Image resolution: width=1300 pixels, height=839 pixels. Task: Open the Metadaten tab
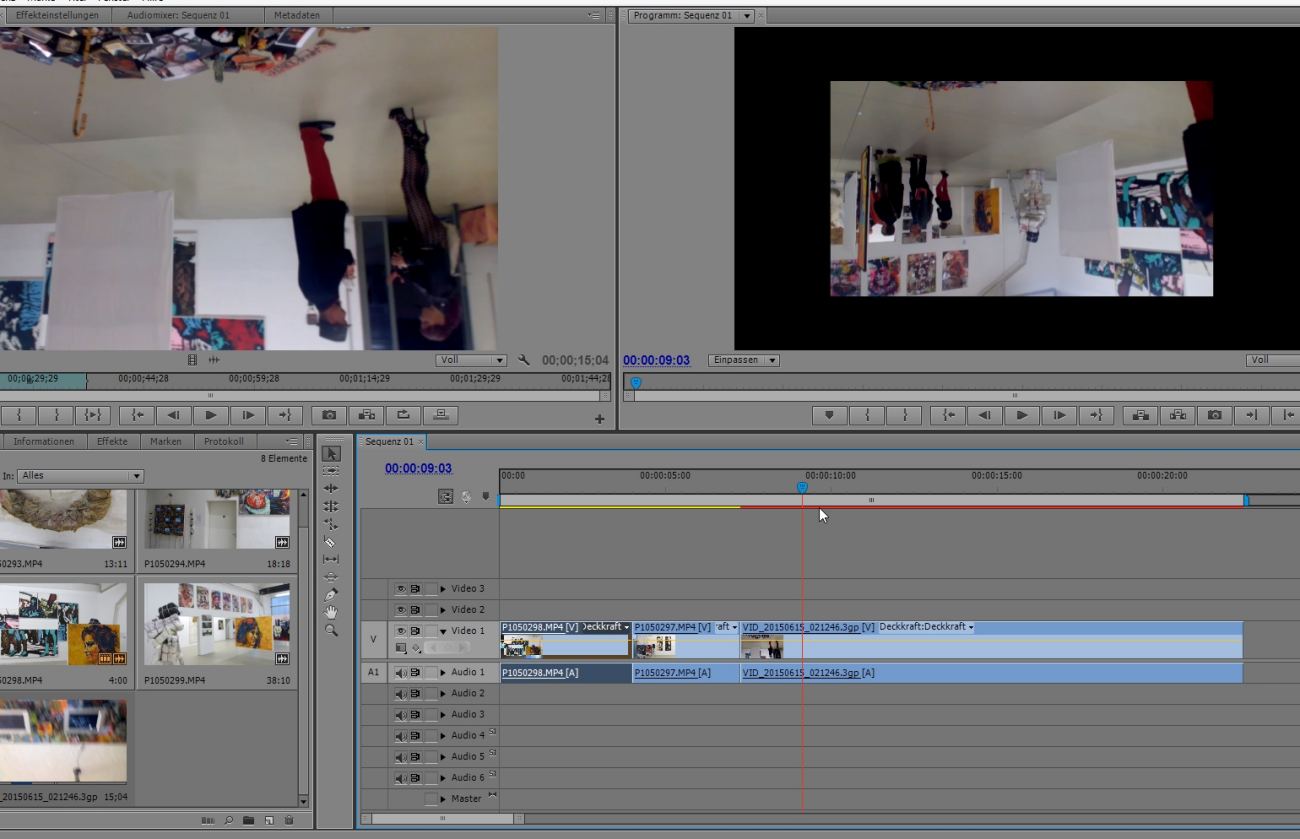297,15
